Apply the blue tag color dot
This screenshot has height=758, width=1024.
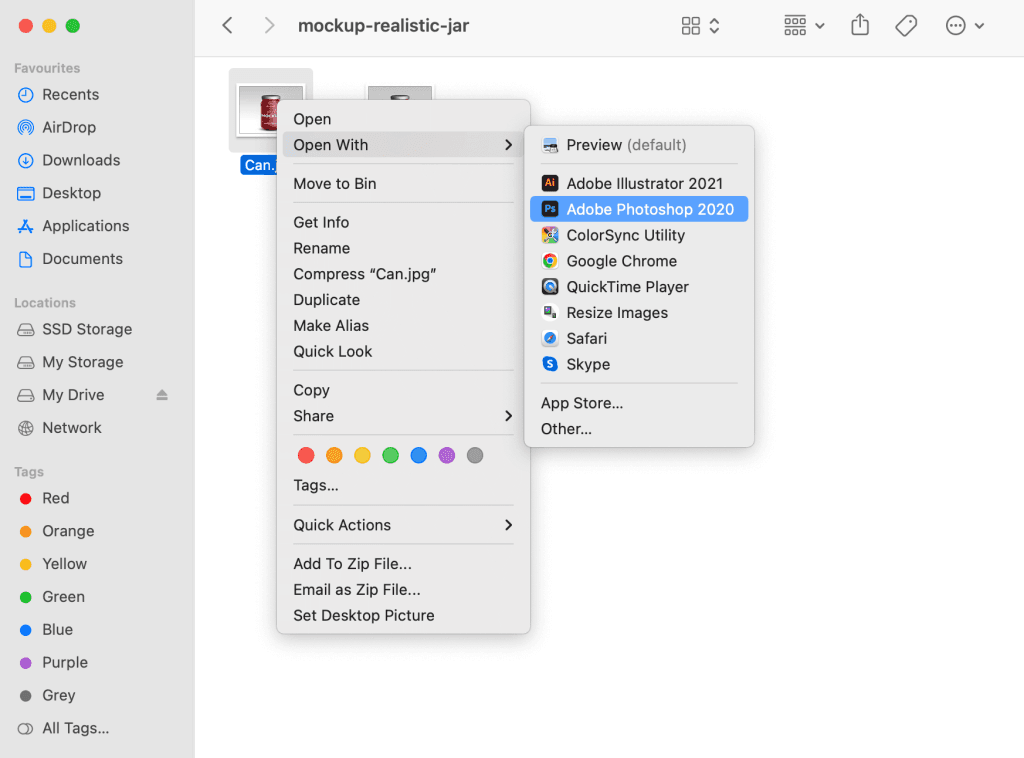419,455
